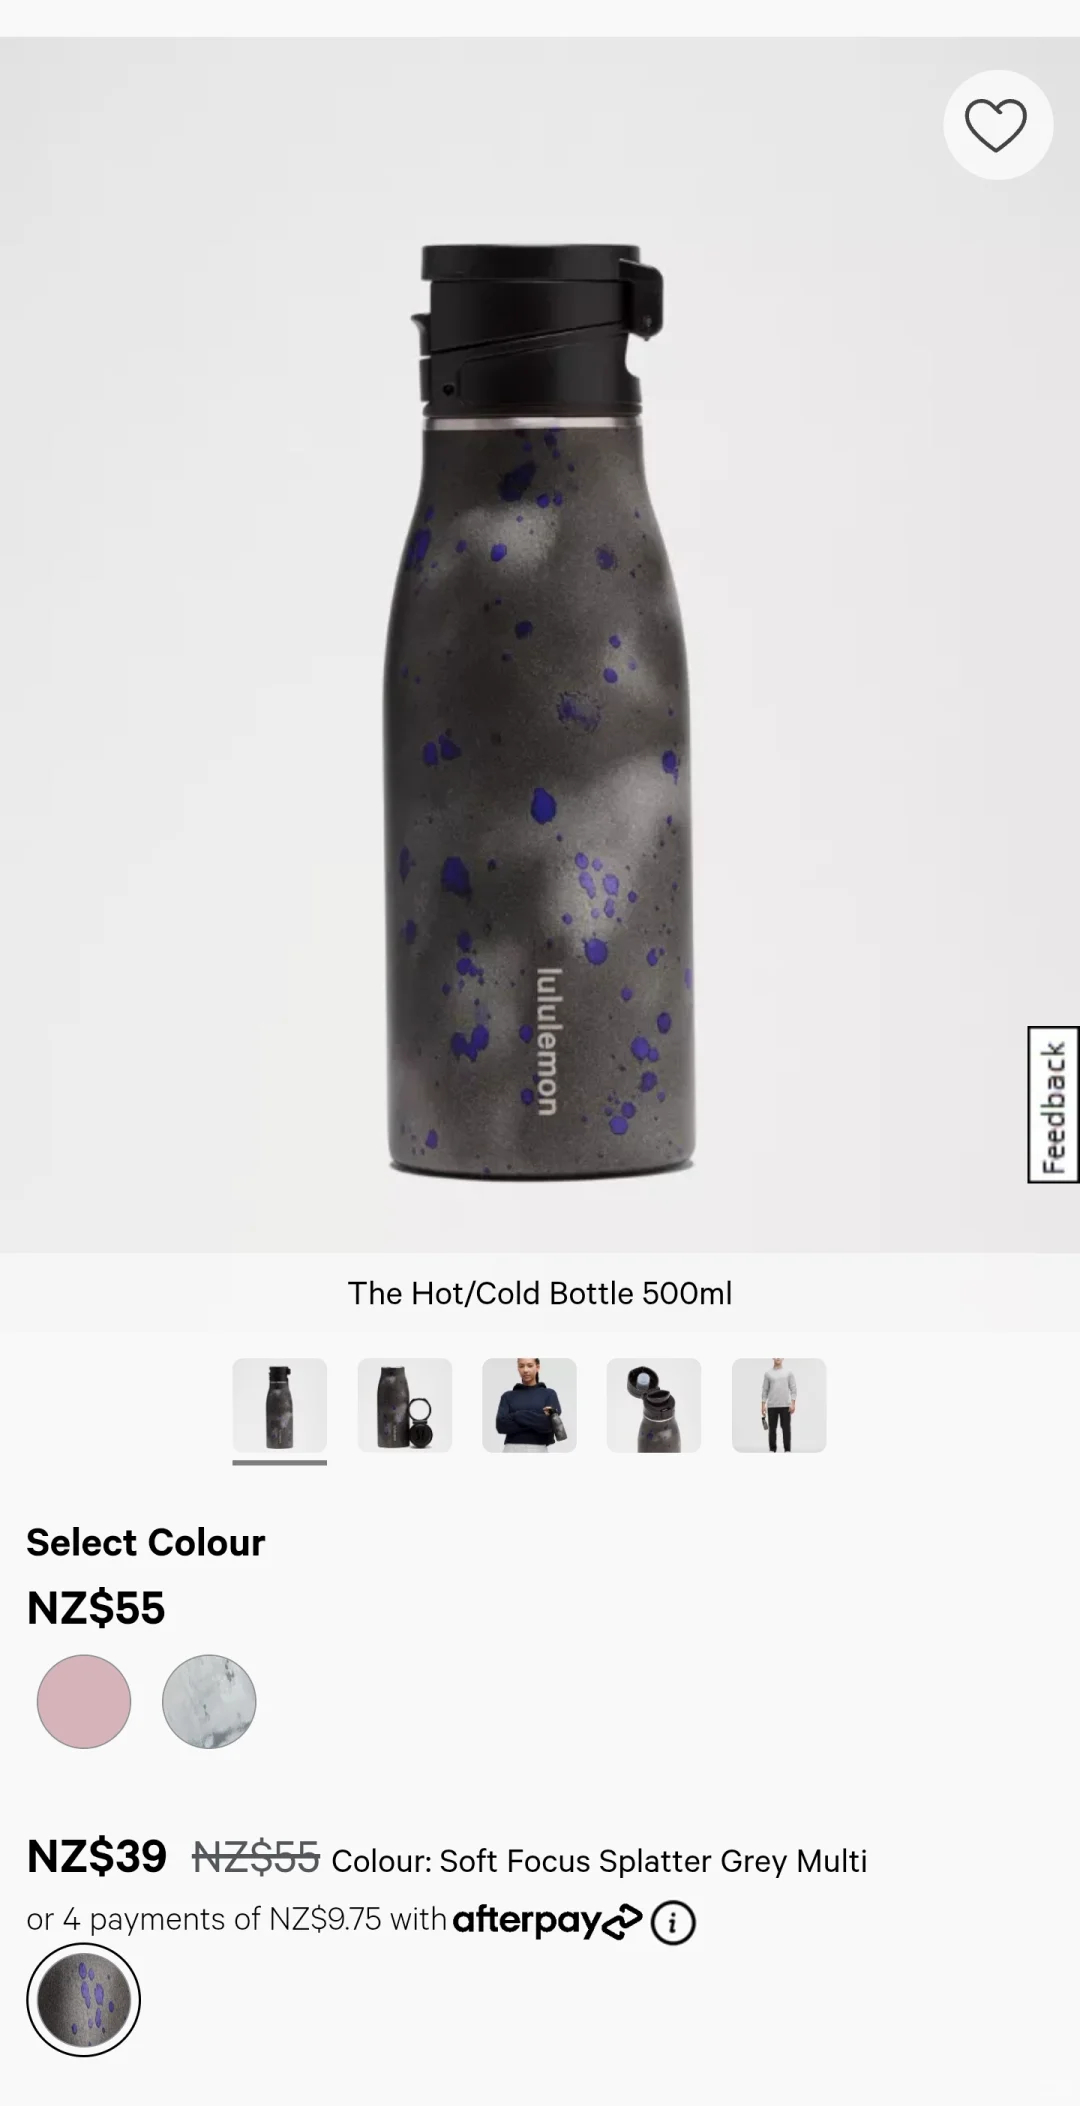Click the Colour: Soft Focus Splatter label
The width and height of the screenshot is (1080, 2106).
pyautogui.click(x=599, y=1861)
